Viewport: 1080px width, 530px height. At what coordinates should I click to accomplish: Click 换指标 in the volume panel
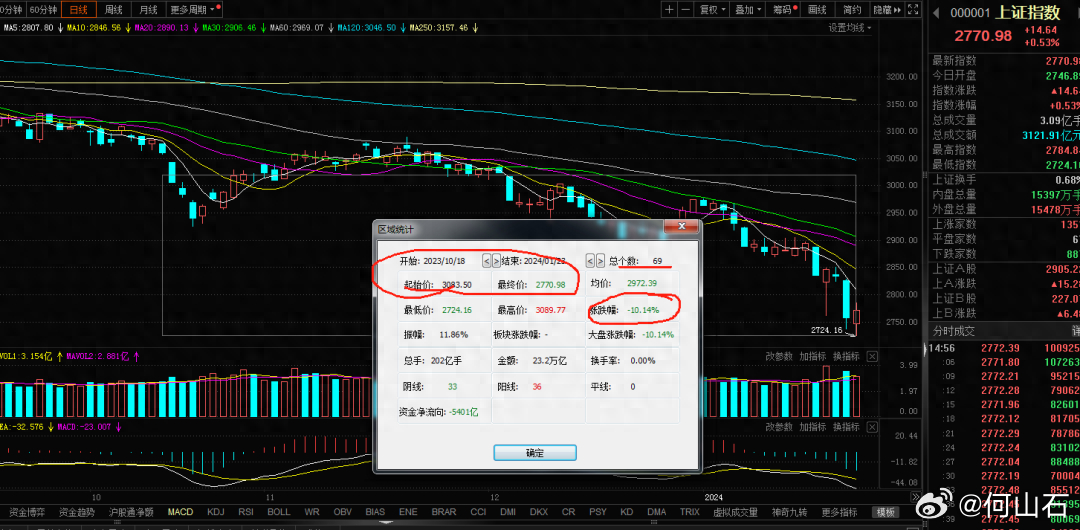point(847,356)
